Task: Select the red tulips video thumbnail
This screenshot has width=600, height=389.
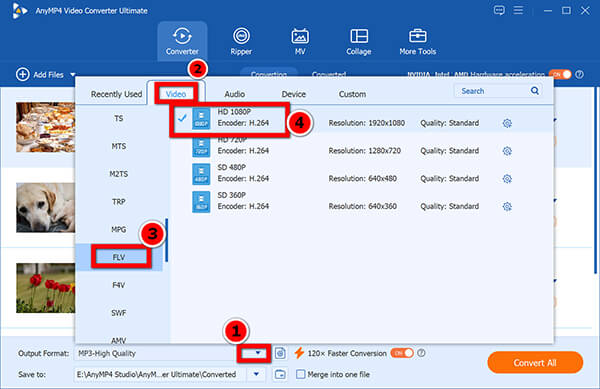Action: click(x=46, y=288)
